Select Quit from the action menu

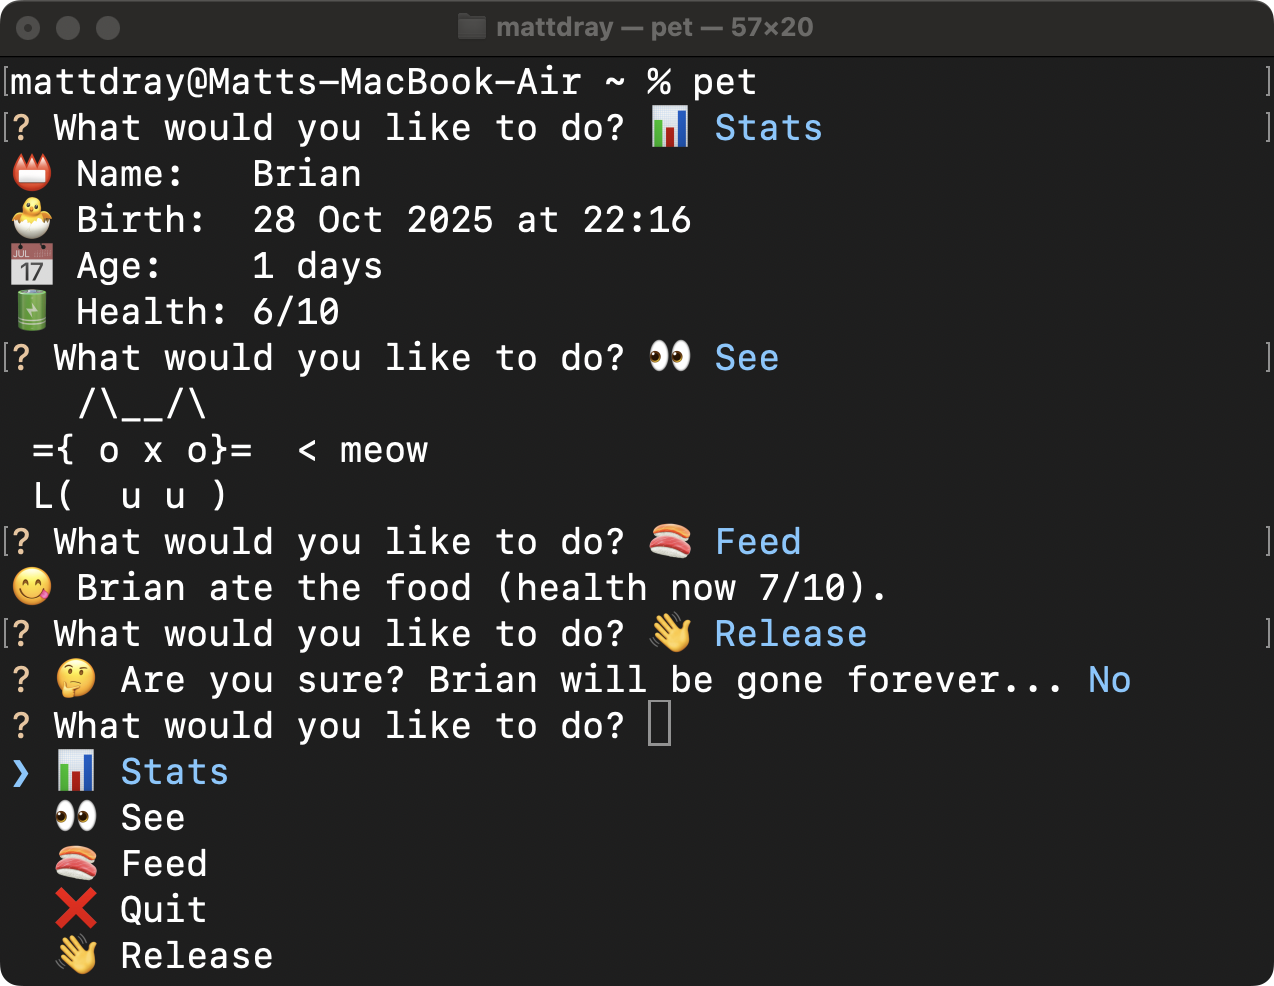coord(162,909)
